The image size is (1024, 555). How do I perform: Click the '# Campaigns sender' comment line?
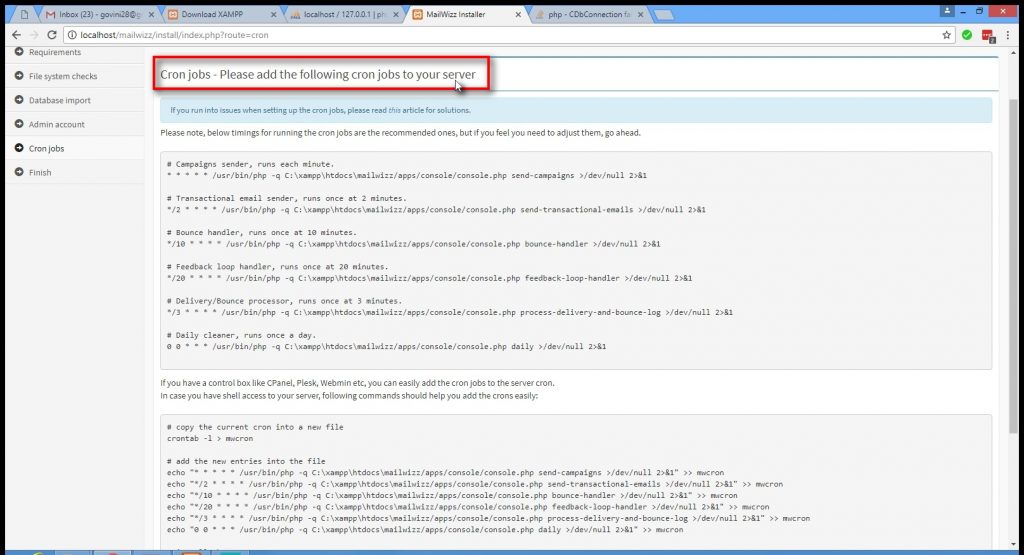(x=250, y=165)
